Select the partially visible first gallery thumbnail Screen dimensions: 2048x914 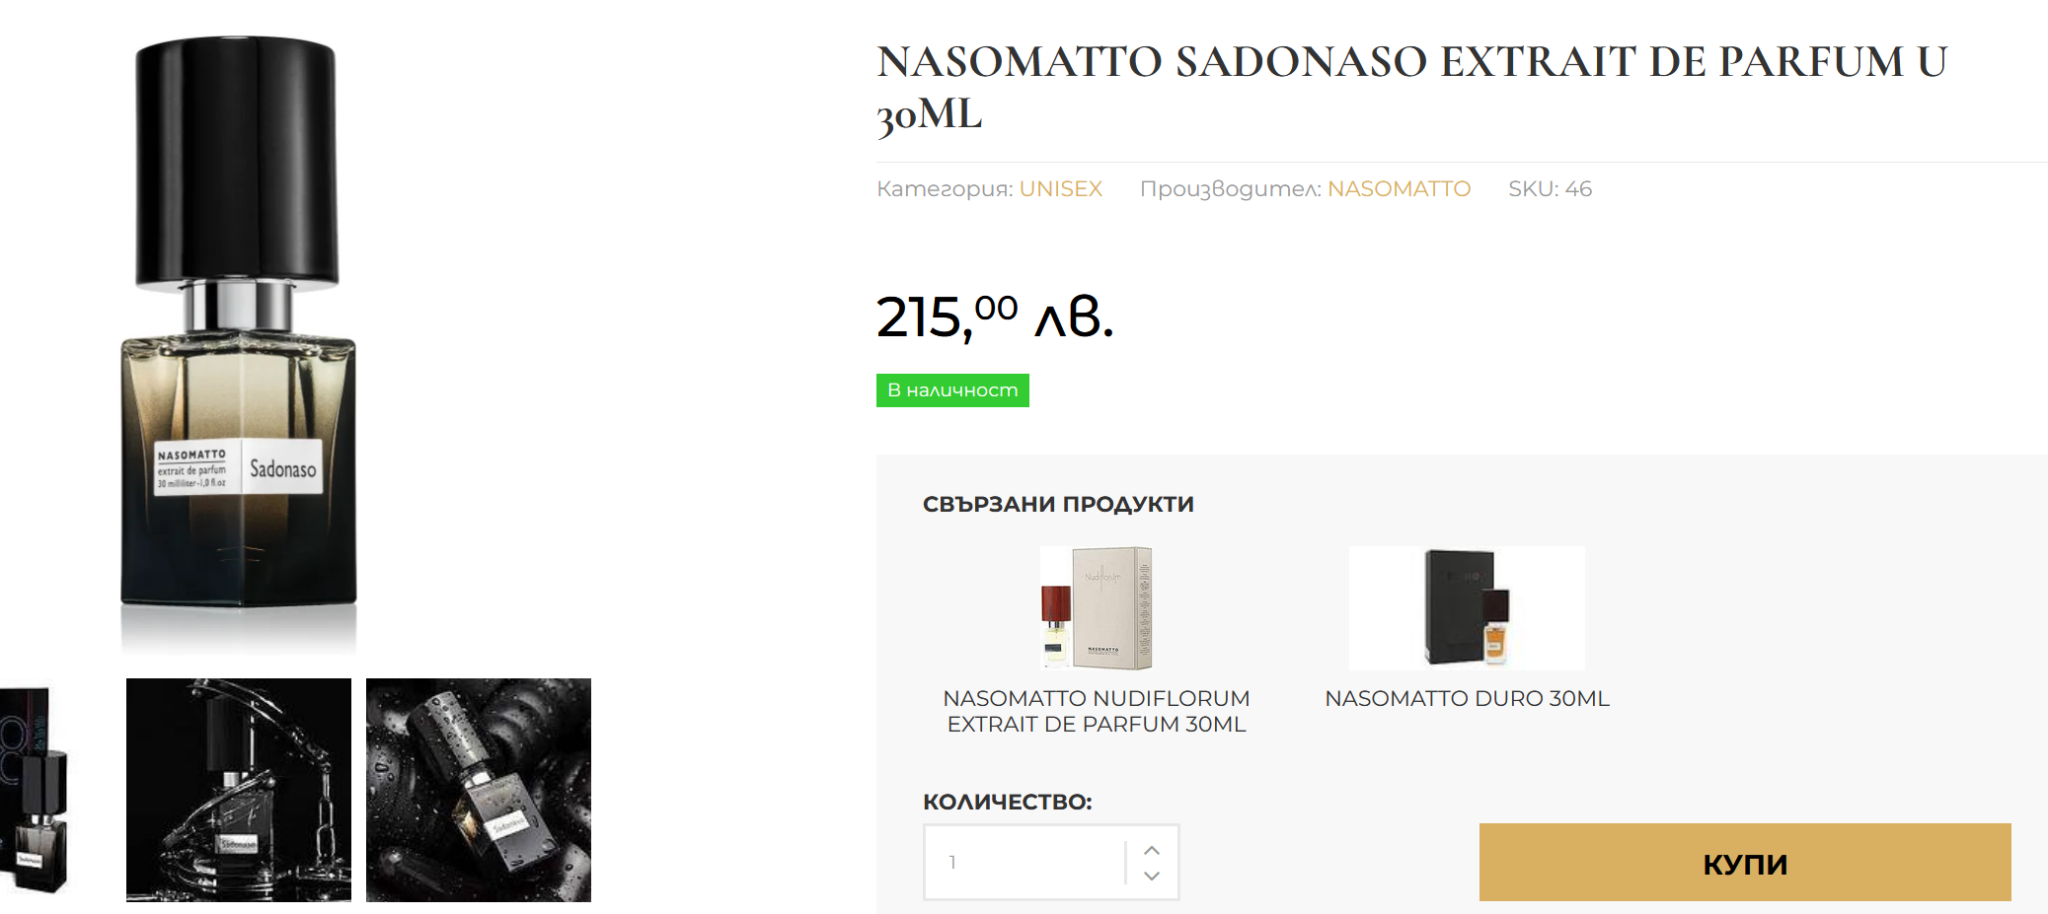tap(34, 790)
